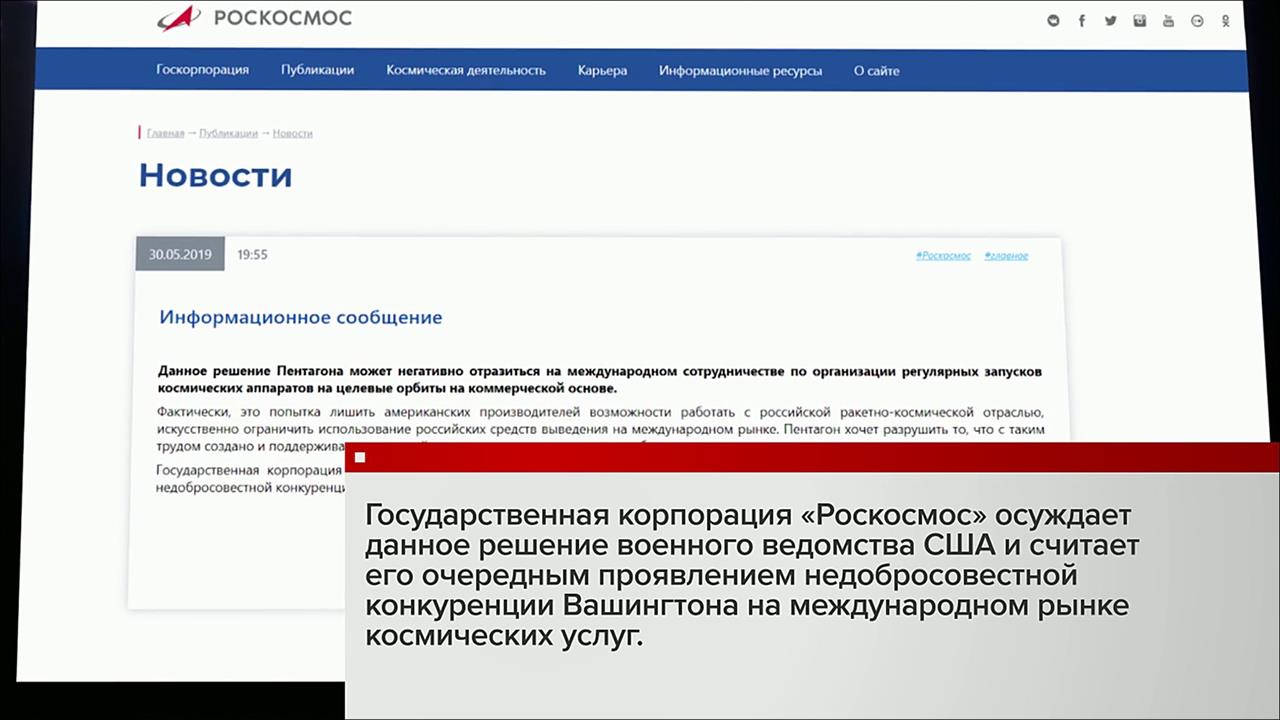Open the Odnoklassniki icon
The height and width of the screenshot is (720, 1280).
coord(1226,21)
